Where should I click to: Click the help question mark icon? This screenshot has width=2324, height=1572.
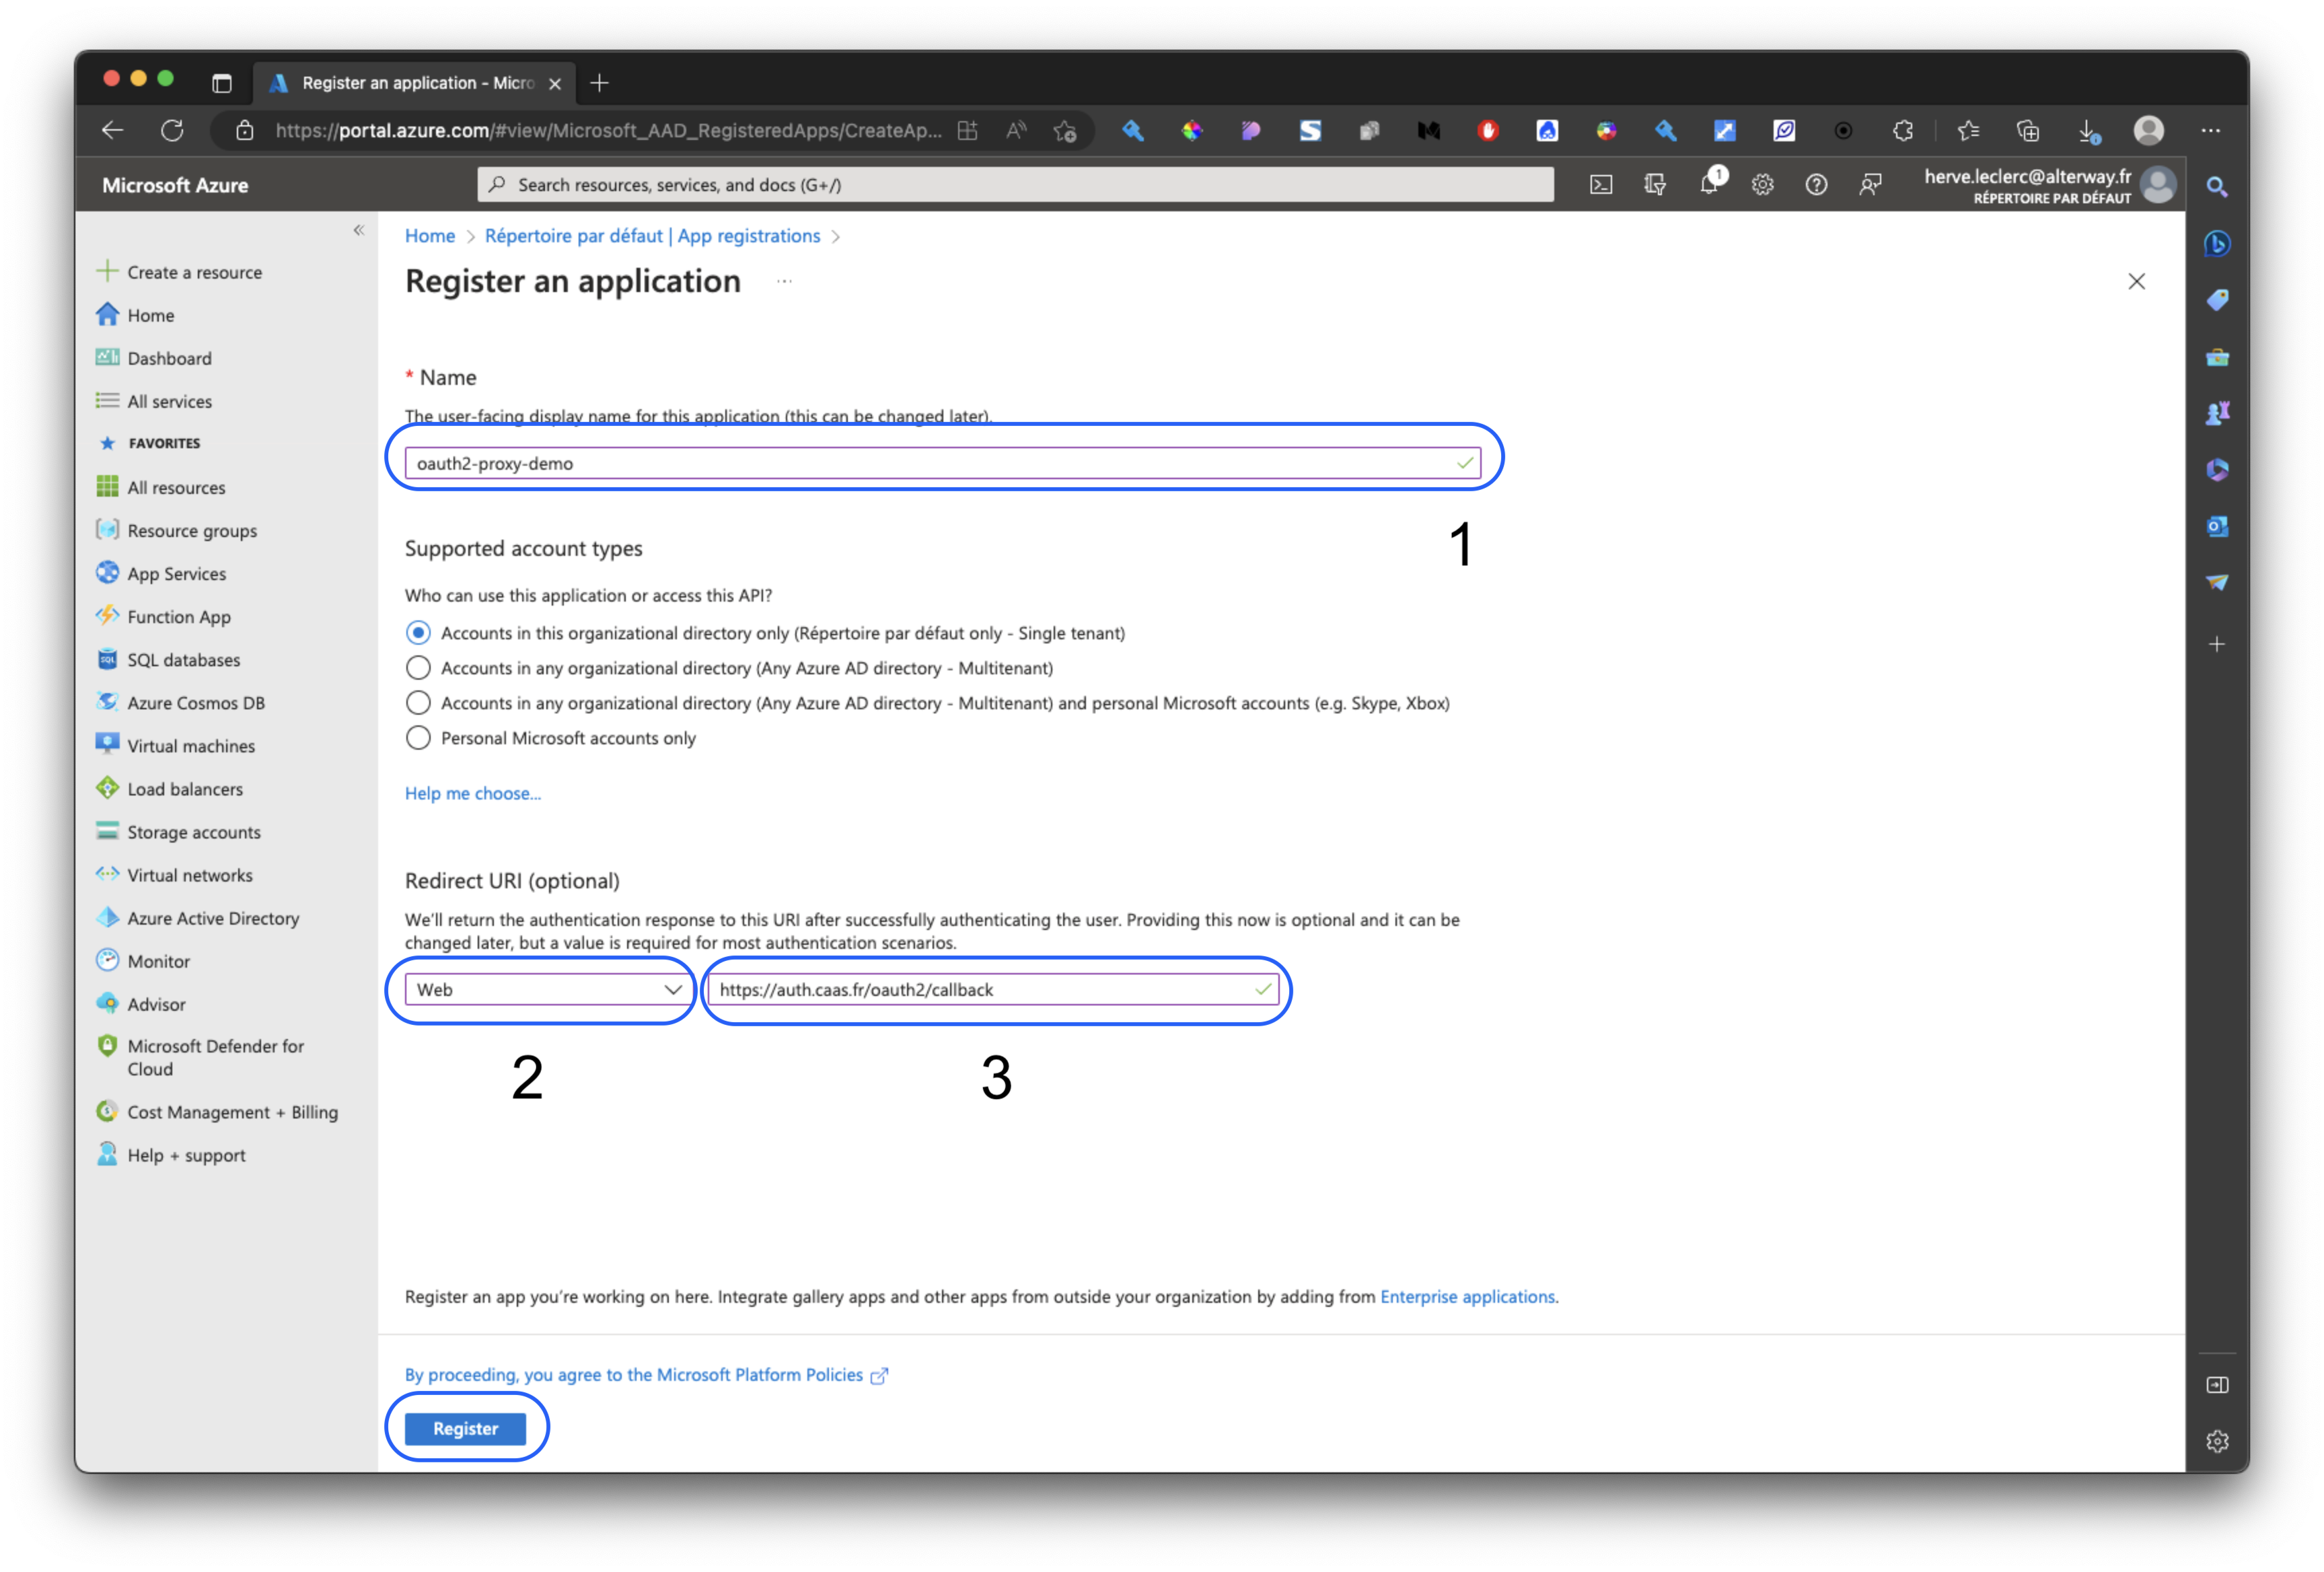point(1816,185)
